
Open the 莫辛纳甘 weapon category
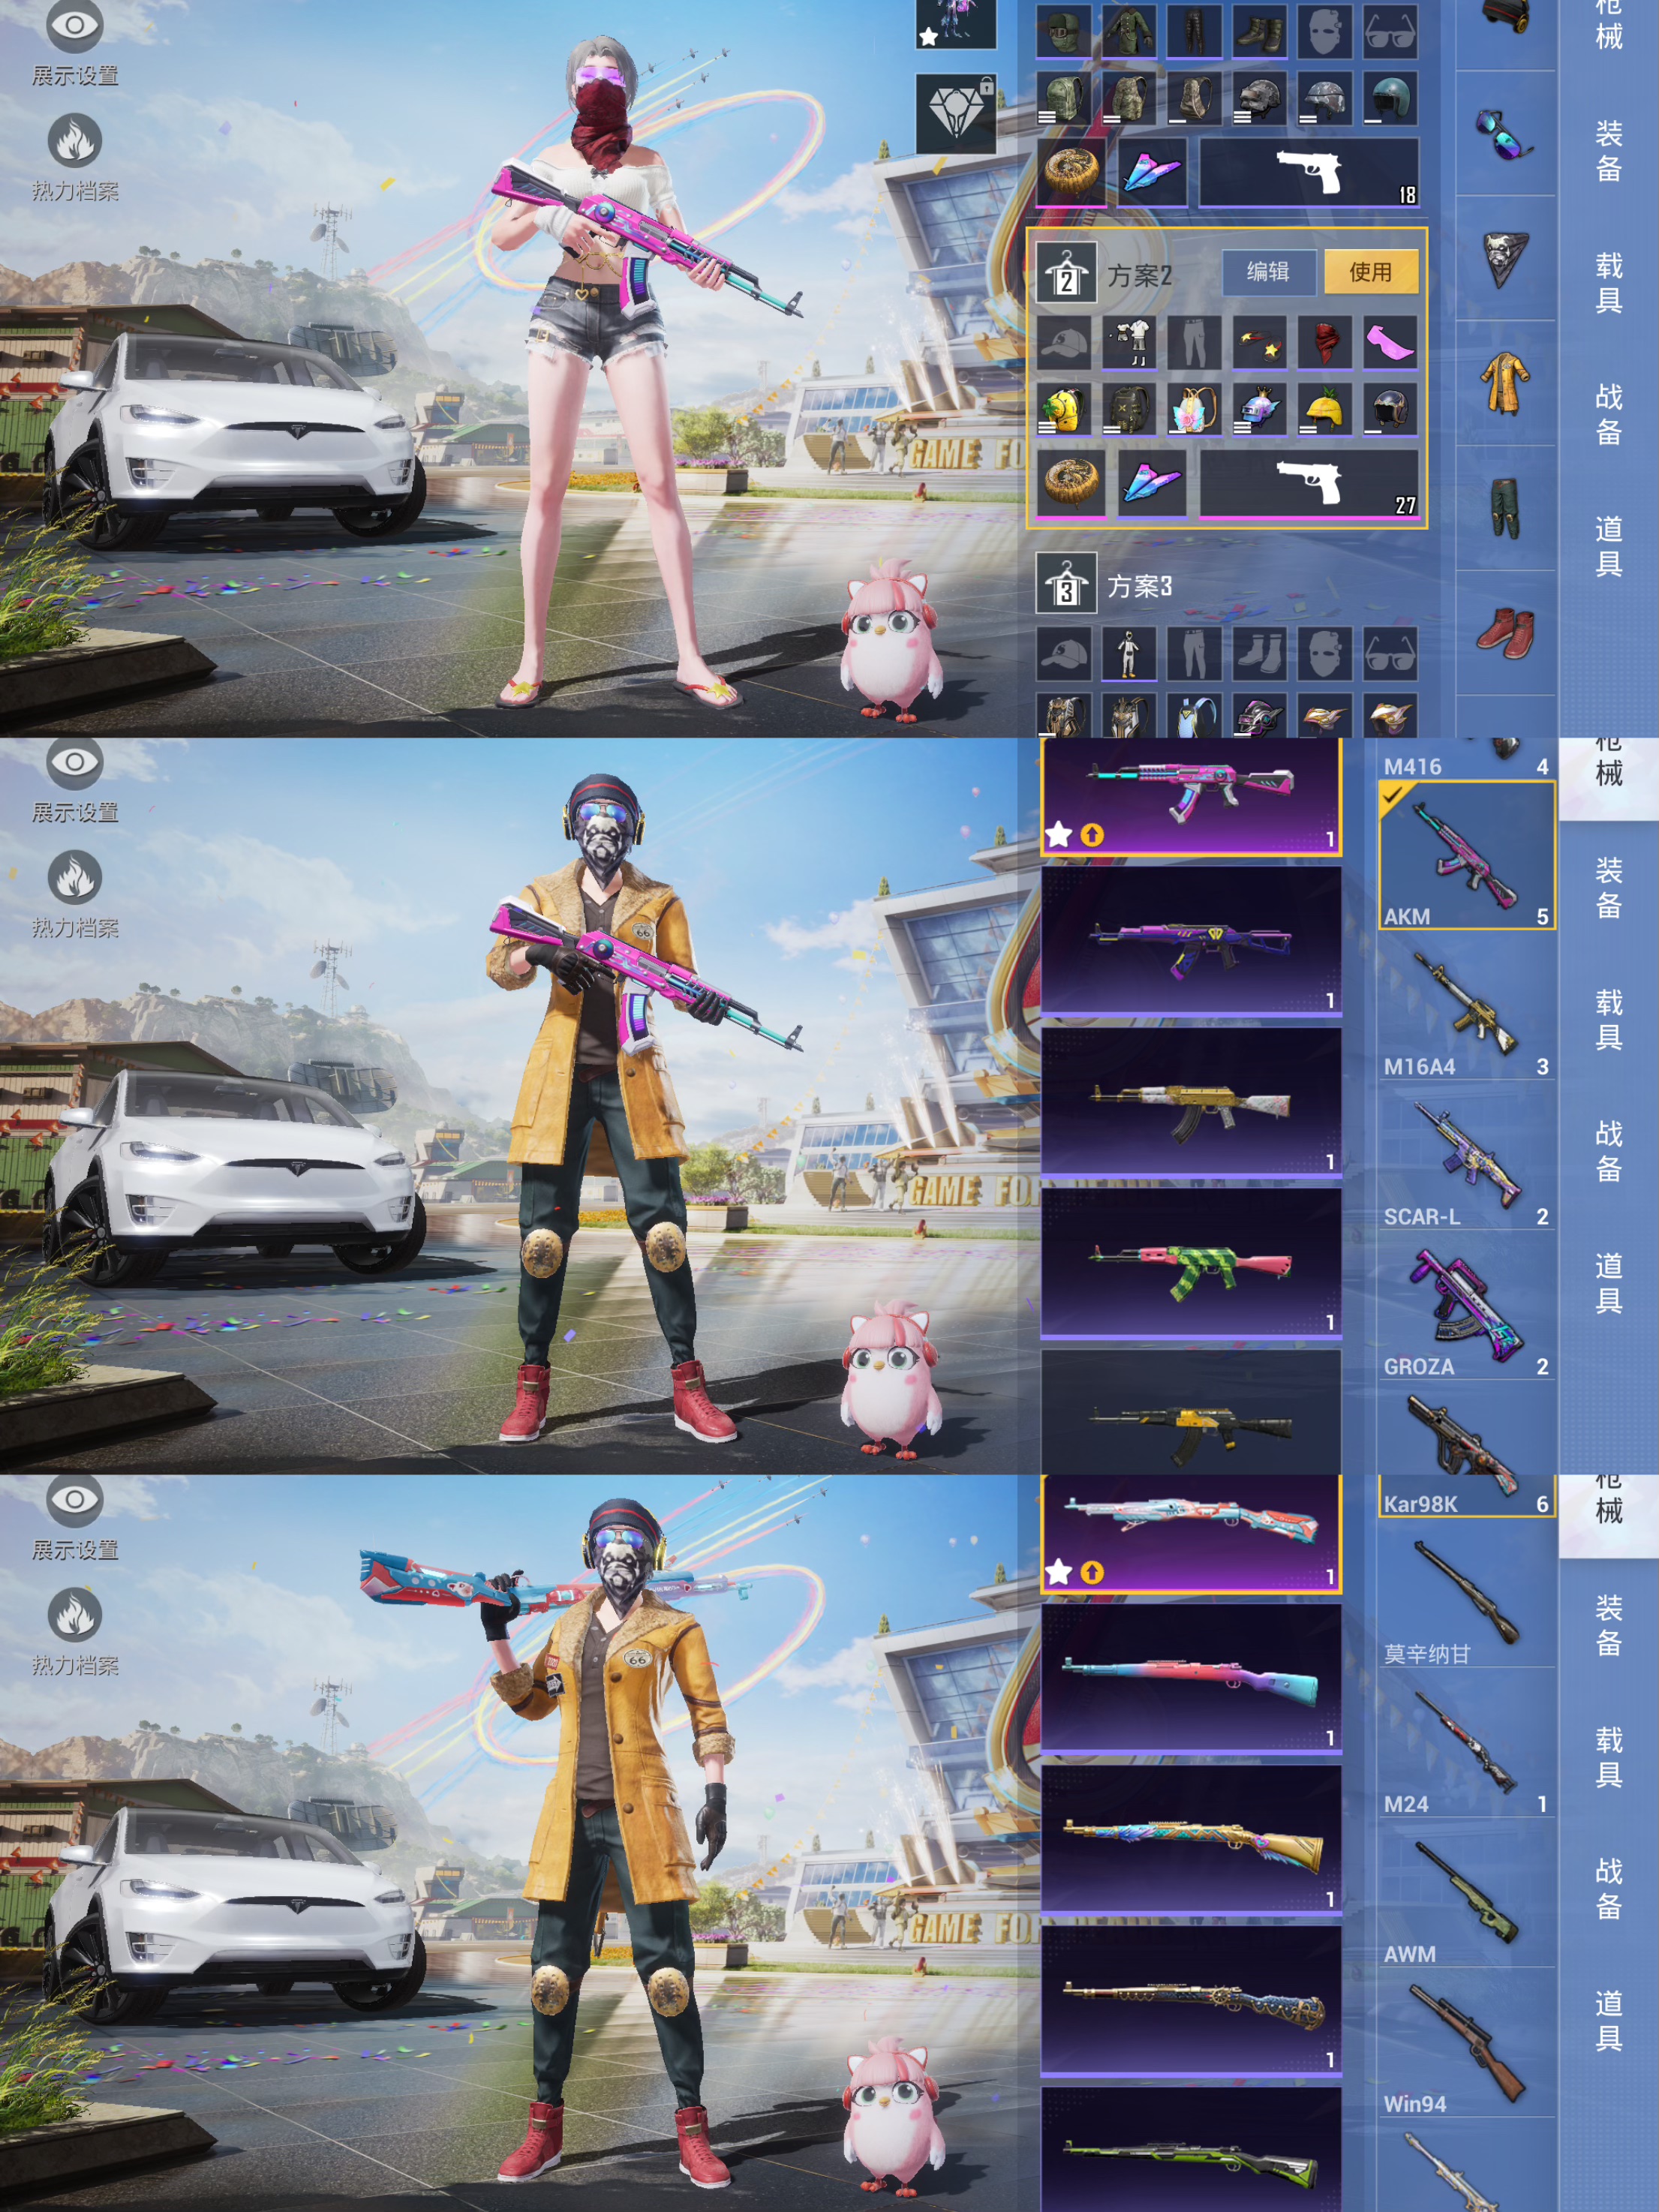click(x=1466, y=1594)
